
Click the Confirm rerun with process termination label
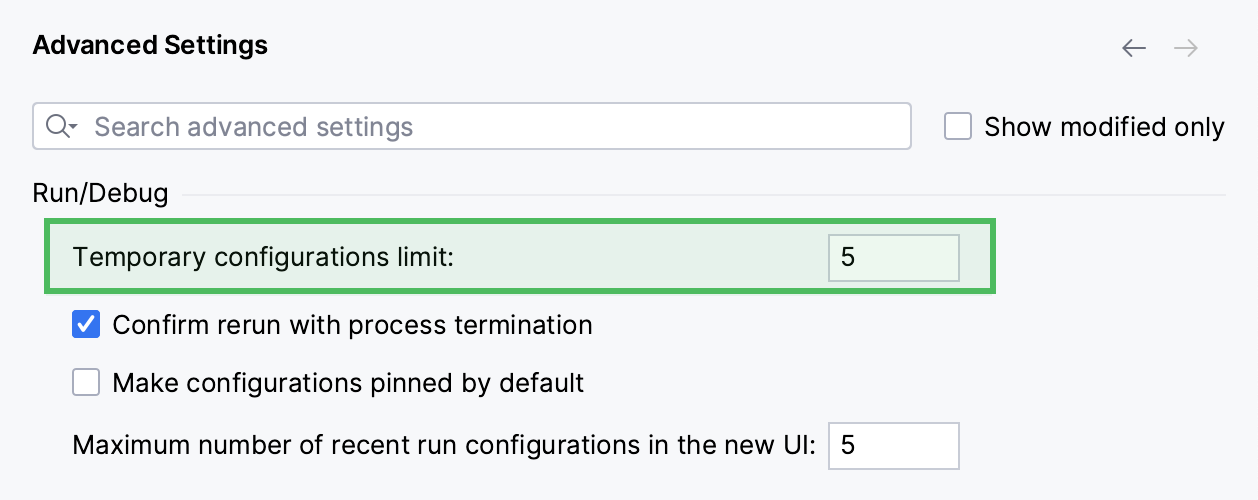click(352, 325)
